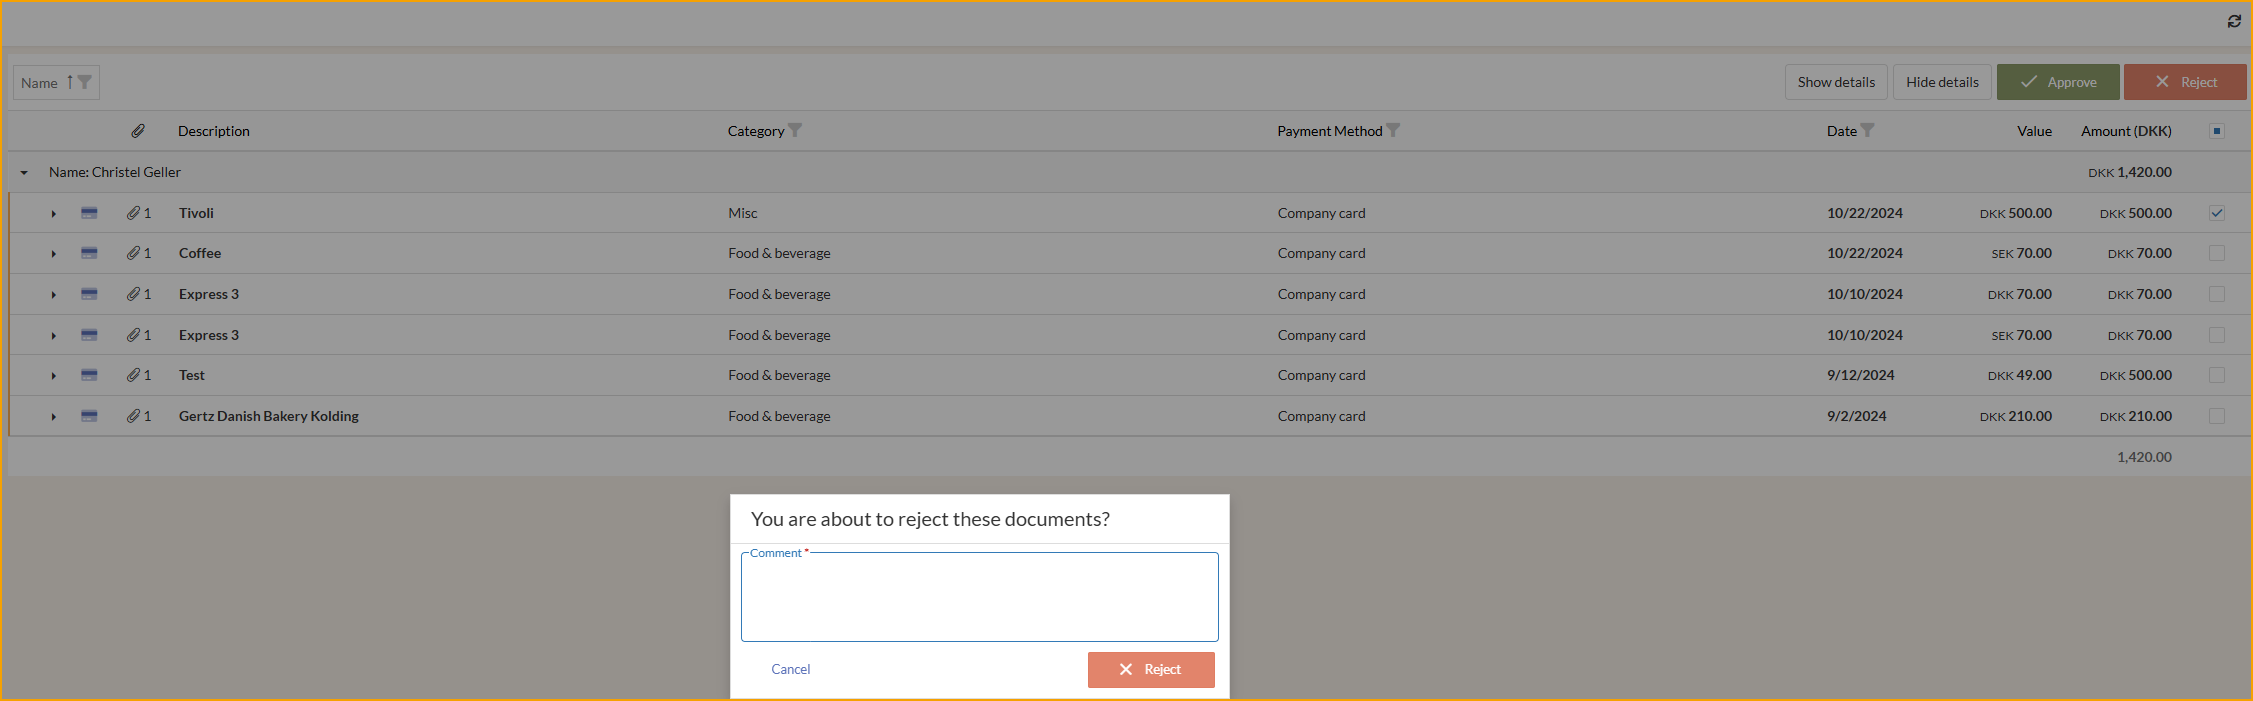
Task: Click the Category column filter icon
Action: (795, 131)
